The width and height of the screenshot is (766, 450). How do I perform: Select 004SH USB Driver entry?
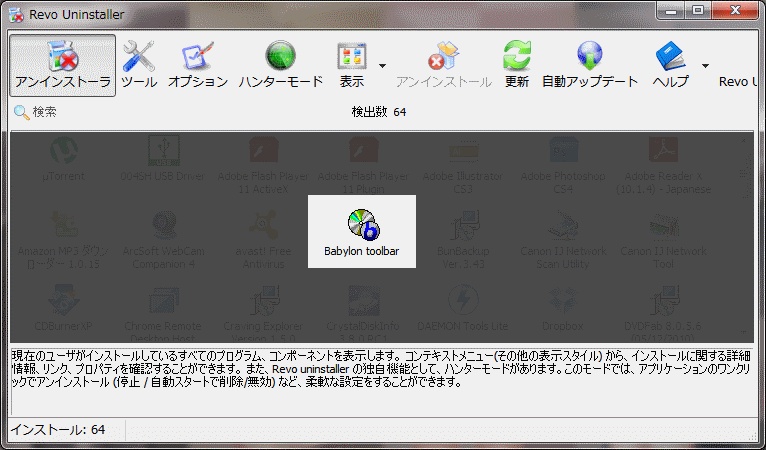pos(163,159)
